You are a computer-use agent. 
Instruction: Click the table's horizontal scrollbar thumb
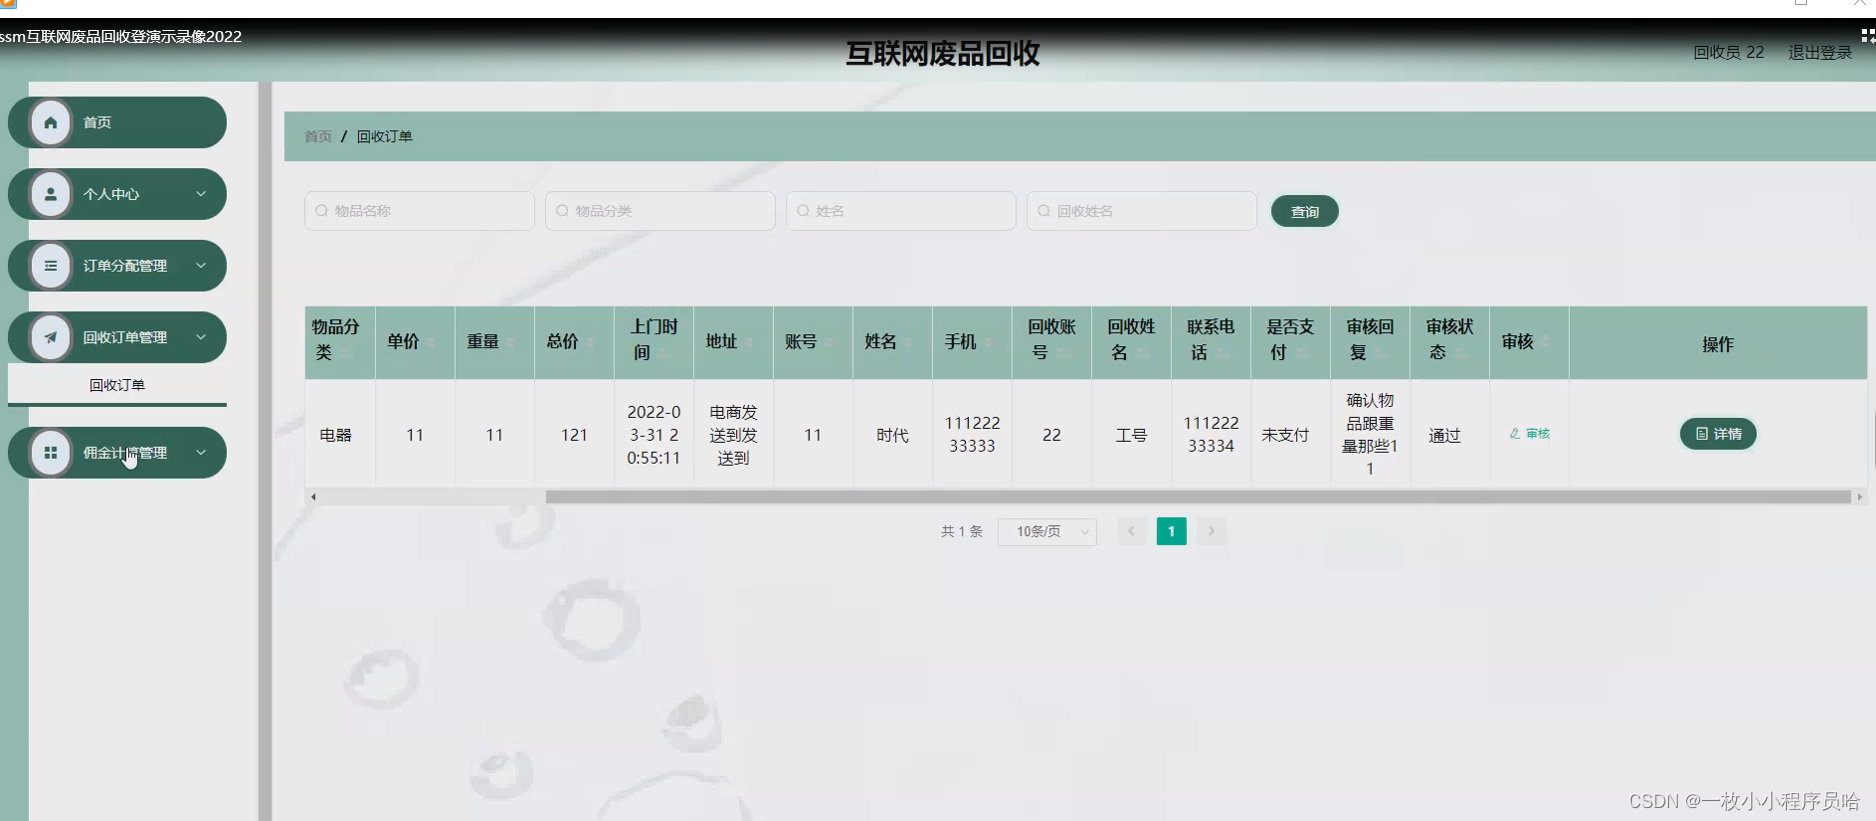tap(1198, 497)
